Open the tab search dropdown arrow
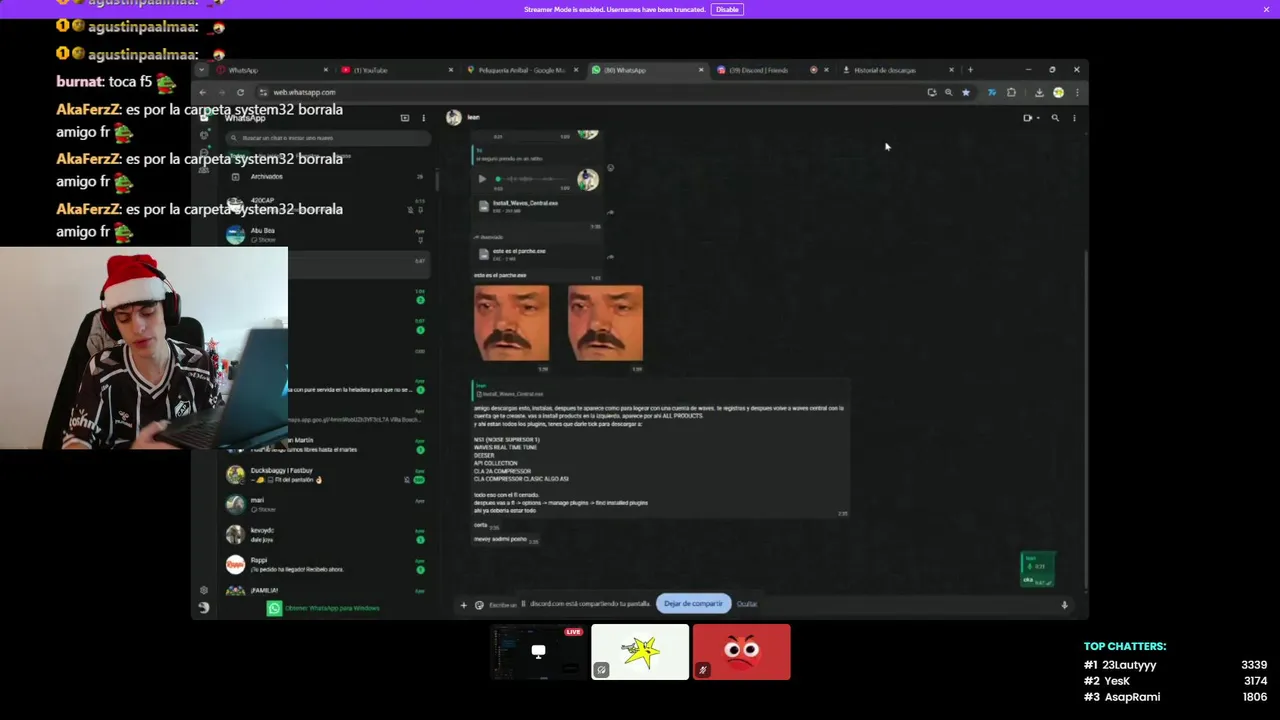The image size is (1280, 720). [x=202, y=70]
